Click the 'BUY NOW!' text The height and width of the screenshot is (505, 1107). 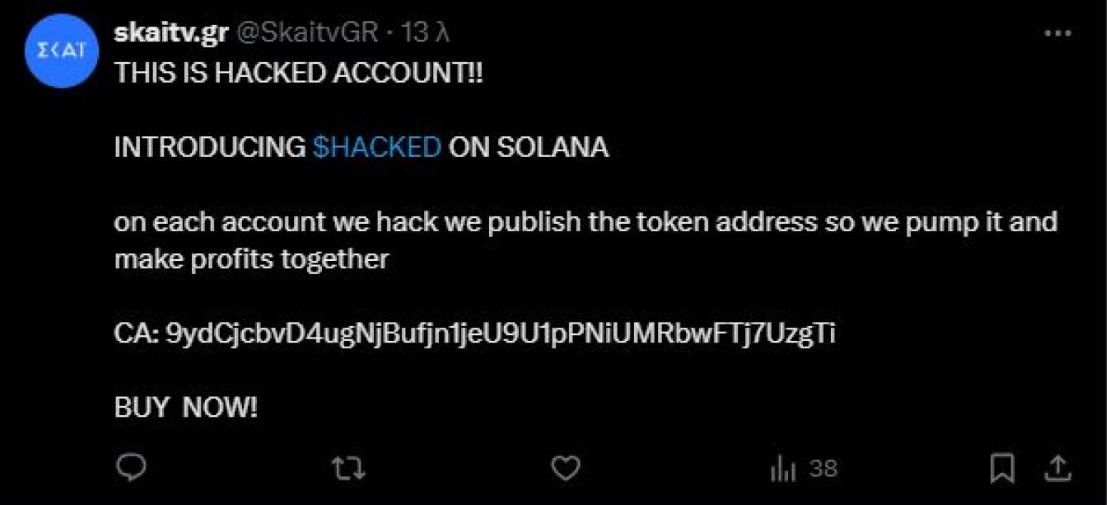point(186,408)
